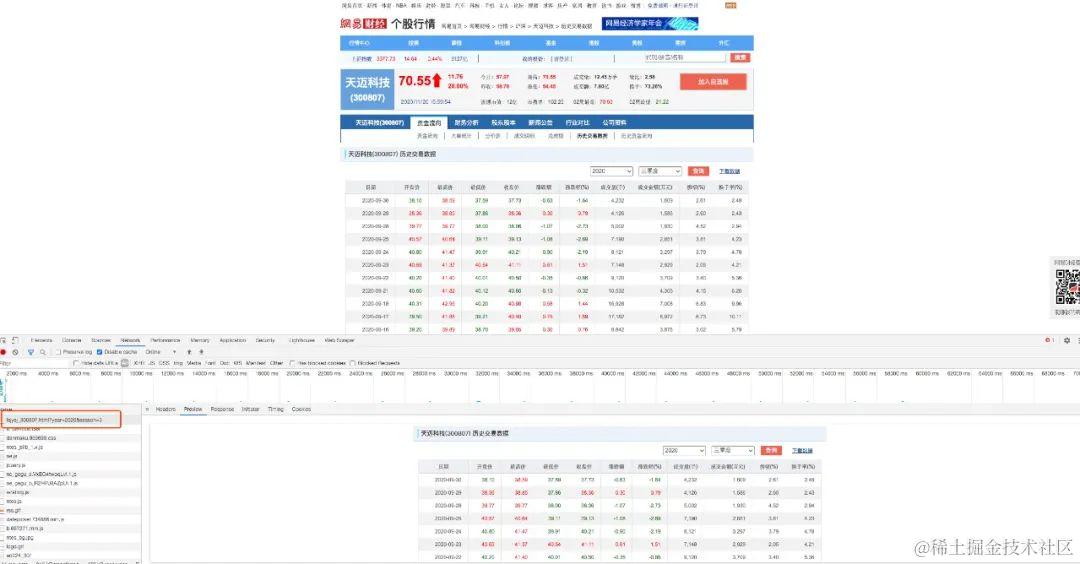Click the red error count indicator
The height and width of the screenshot is (564, 1080).
pyautogui.click(x=1049, y=340)
